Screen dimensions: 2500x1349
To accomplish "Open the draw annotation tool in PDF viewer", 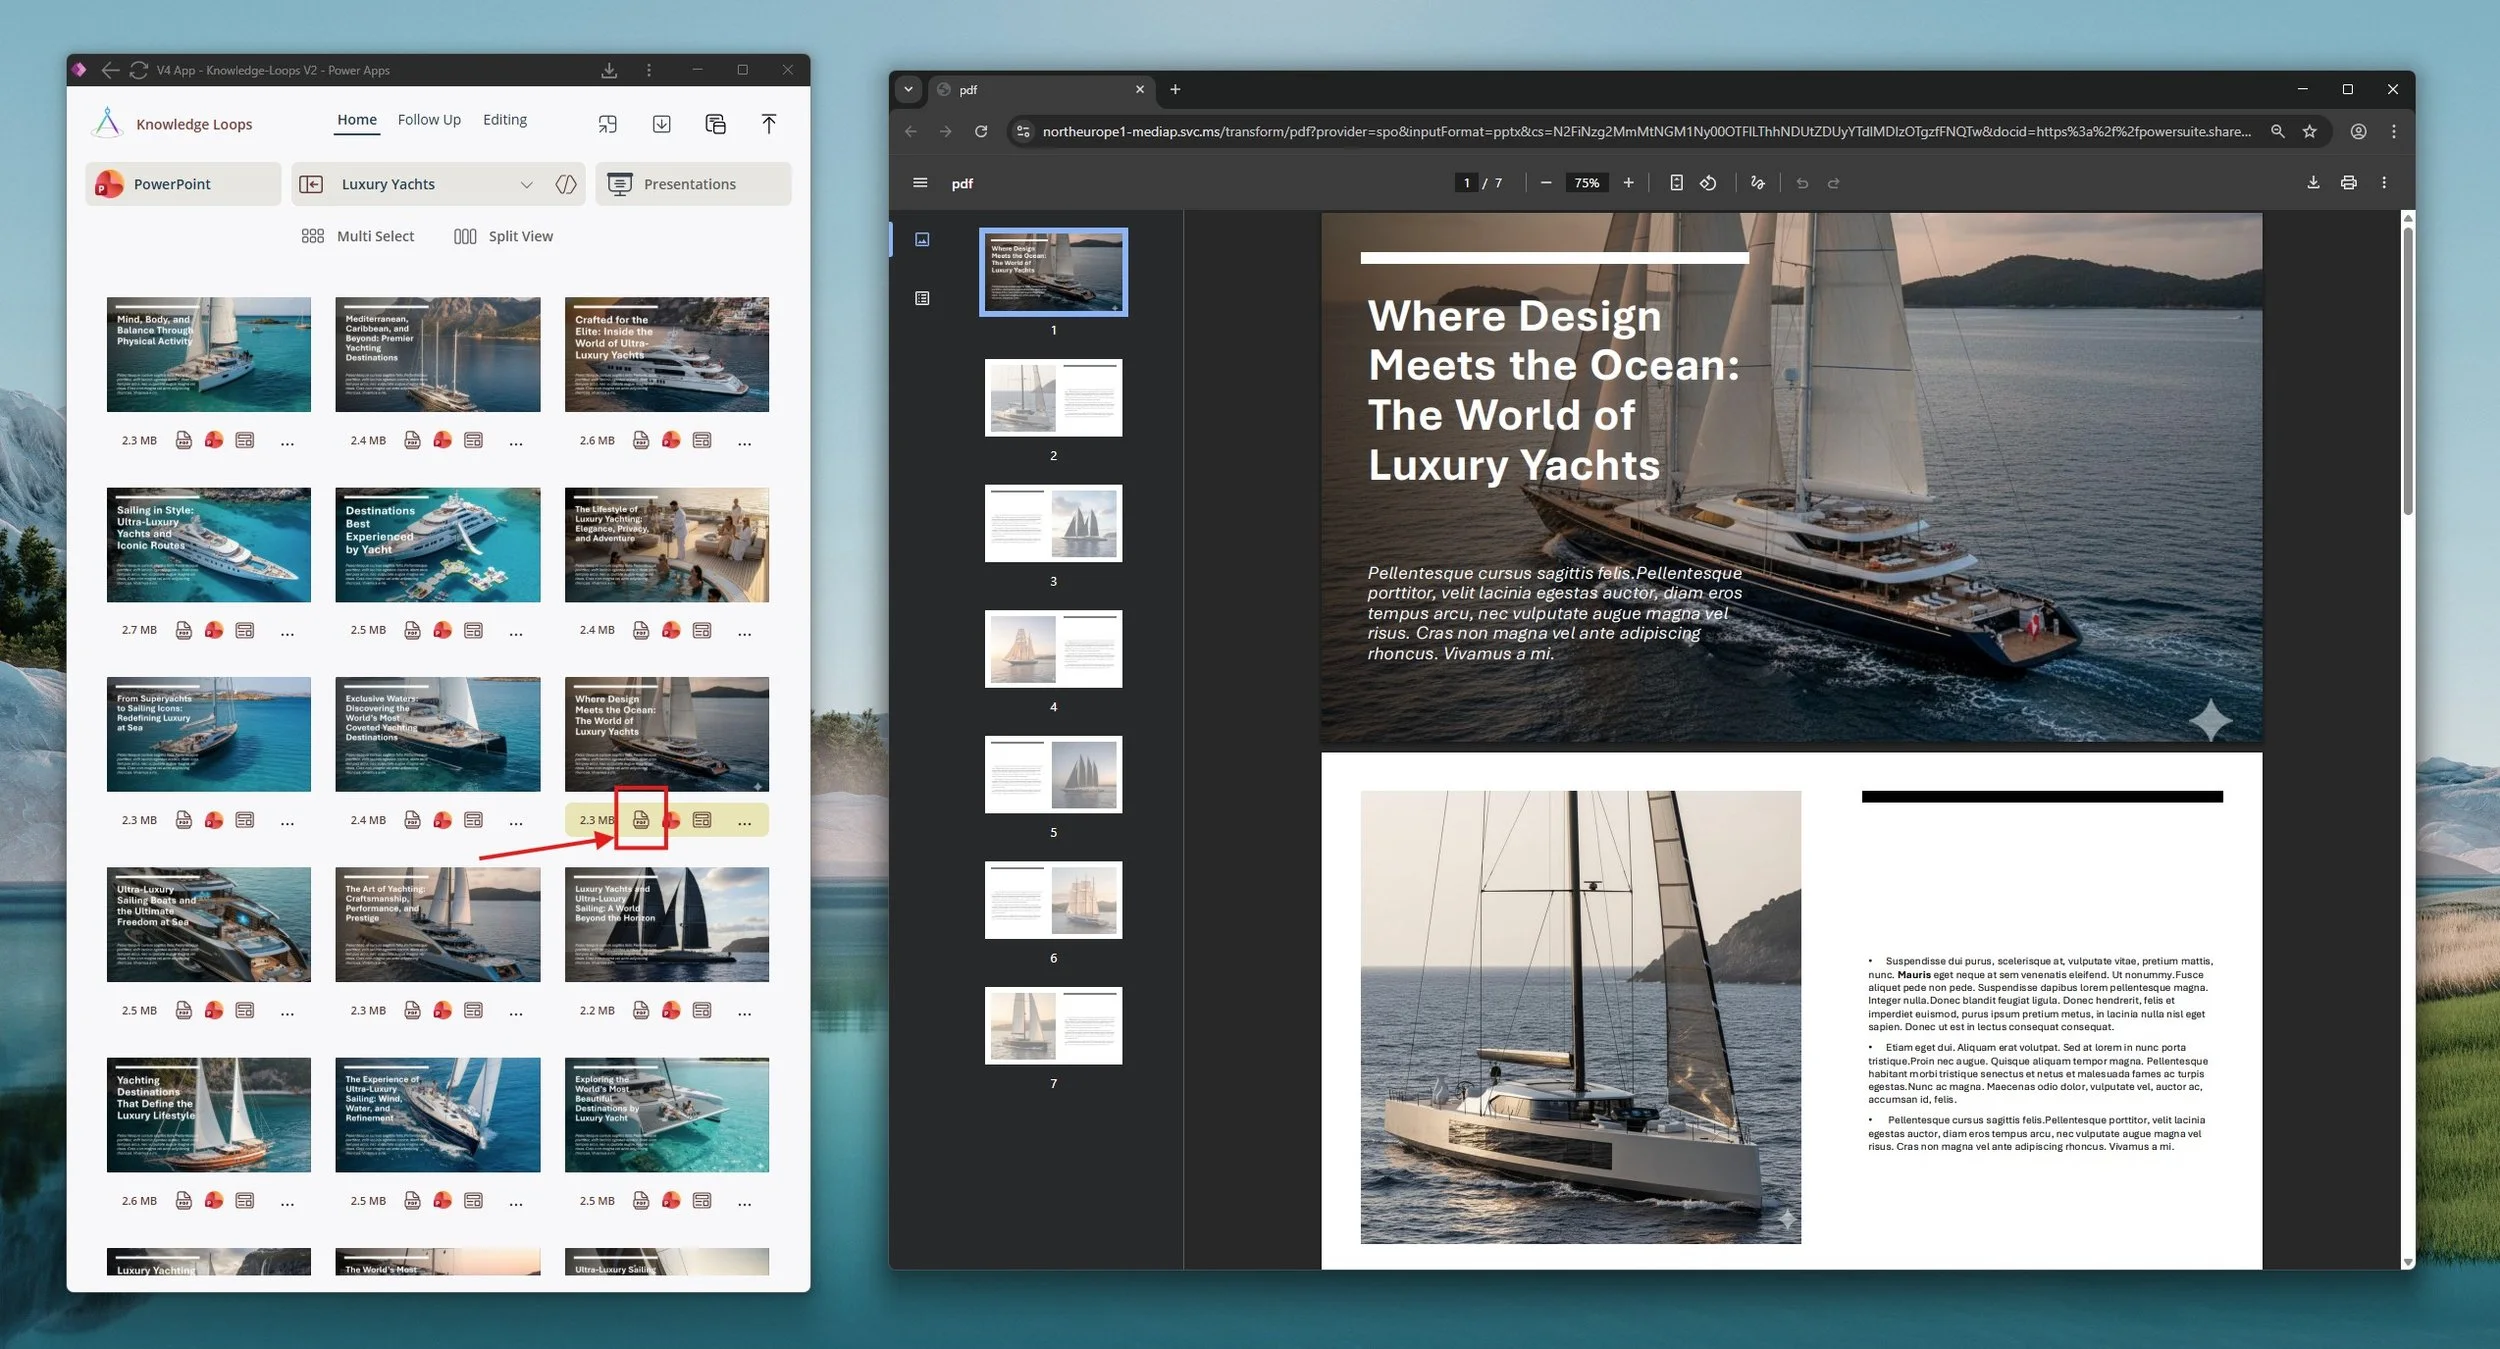I will (x=1757, y=183).
